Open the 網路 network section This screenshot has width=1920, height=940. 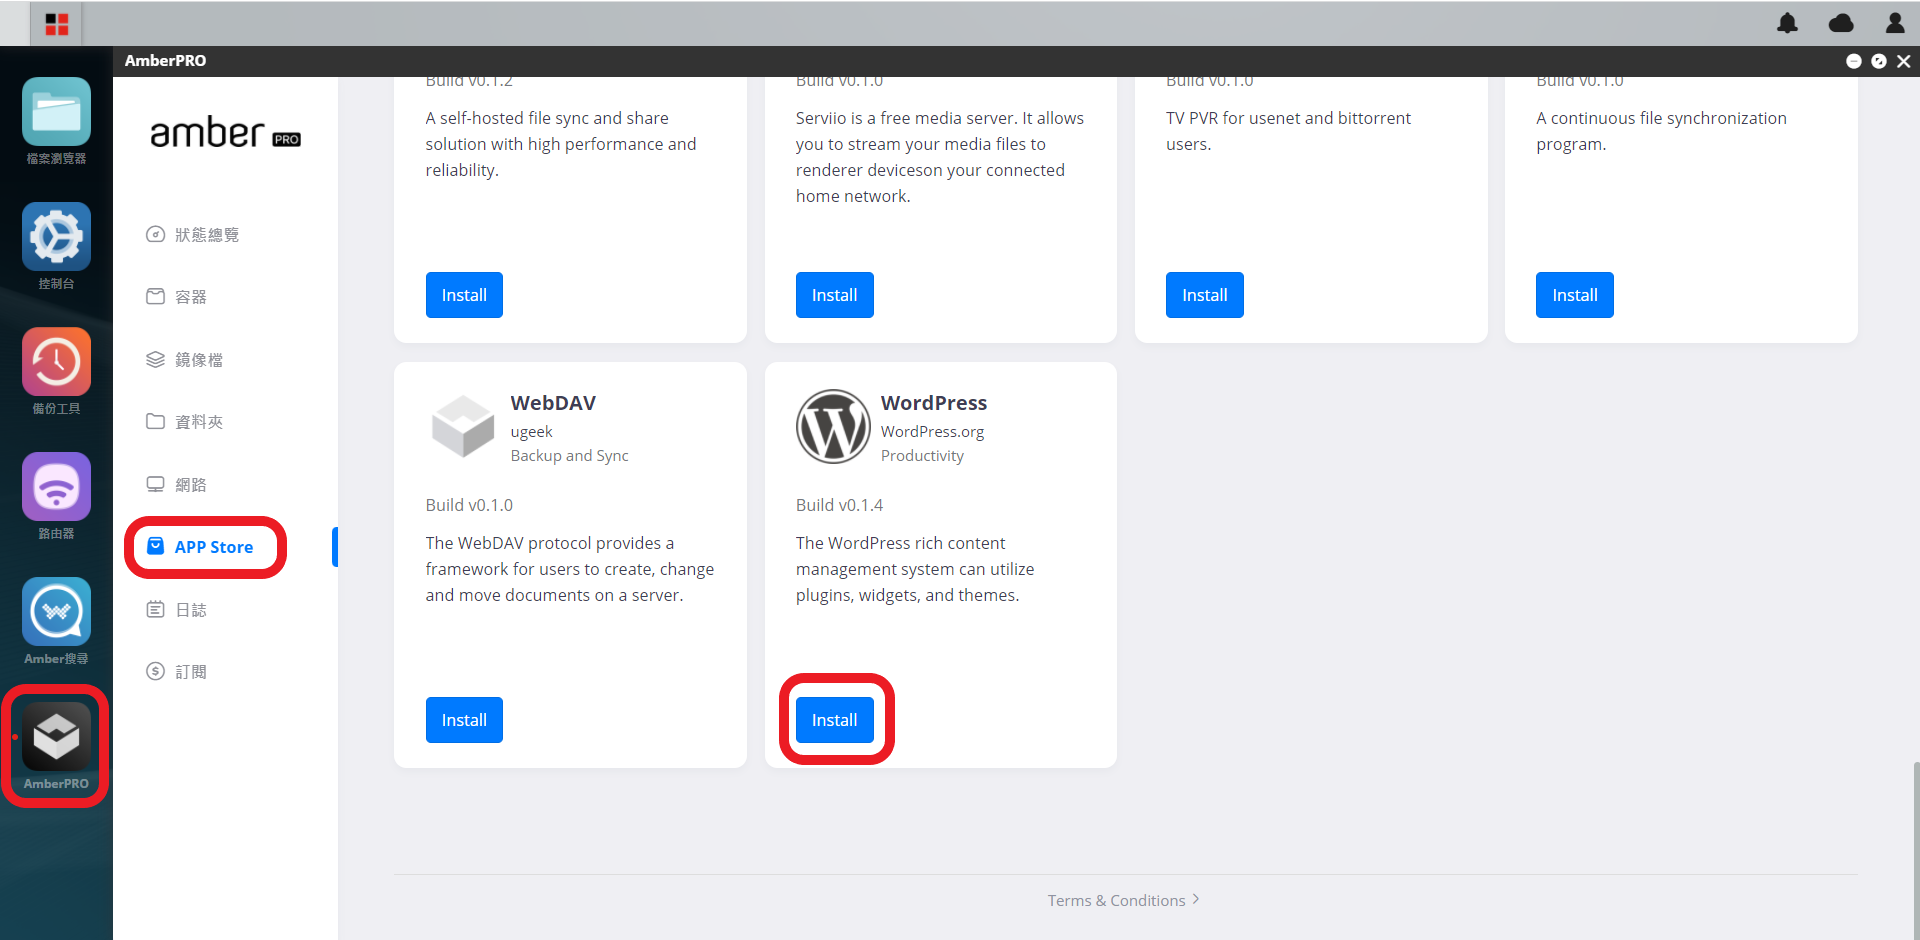pyautogui.click(x=177, y=485)
